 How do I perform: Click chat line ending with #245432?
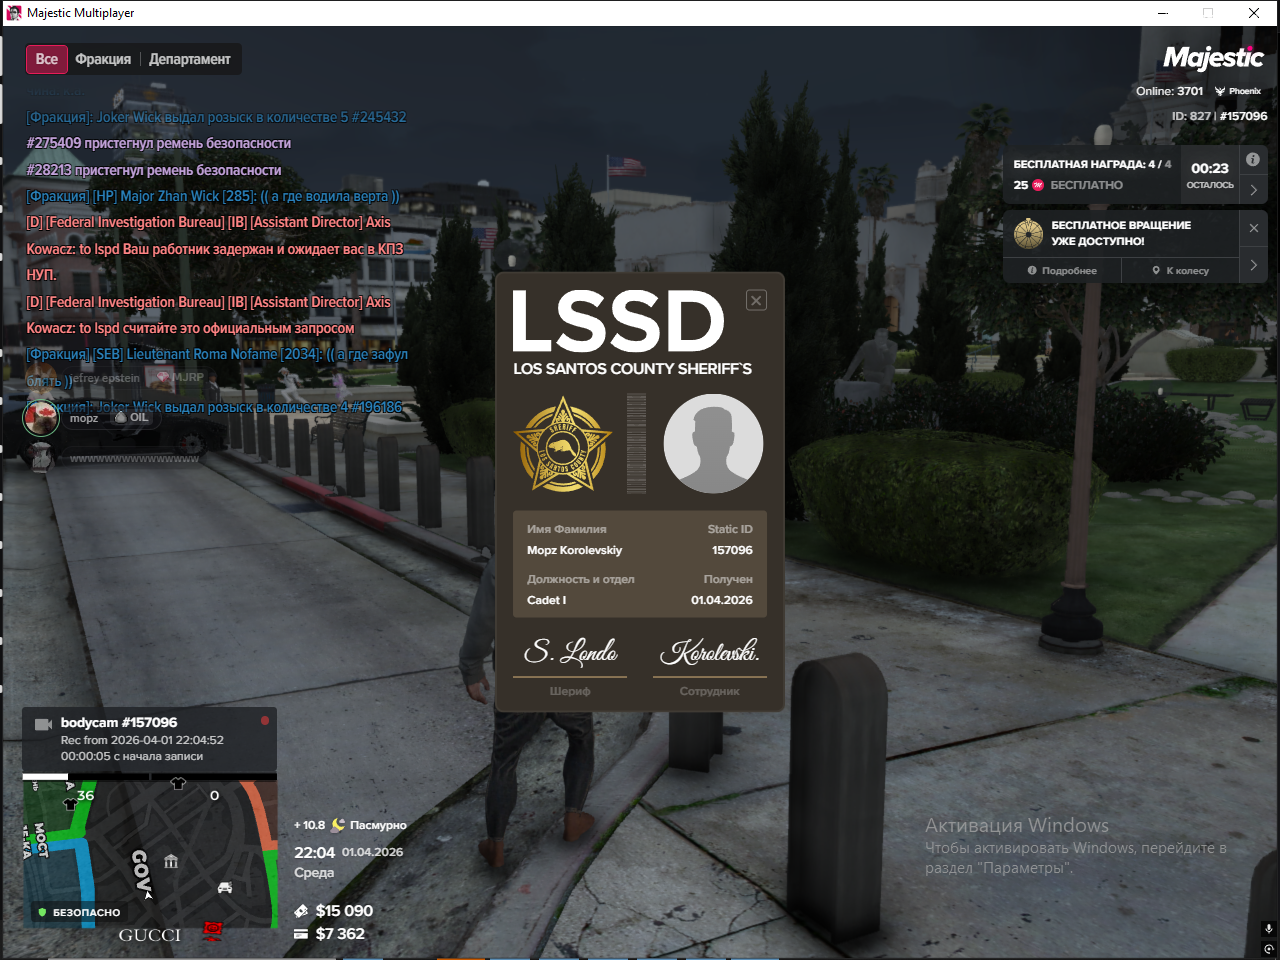coord(216,117)
